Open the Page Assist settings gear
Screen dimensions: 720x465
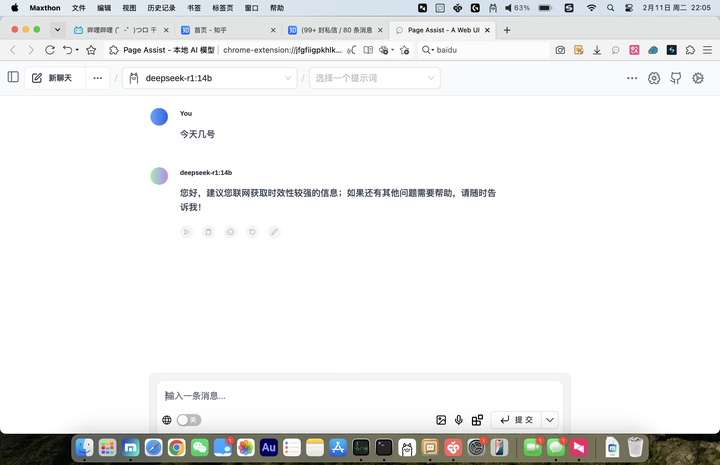(698, 78)
